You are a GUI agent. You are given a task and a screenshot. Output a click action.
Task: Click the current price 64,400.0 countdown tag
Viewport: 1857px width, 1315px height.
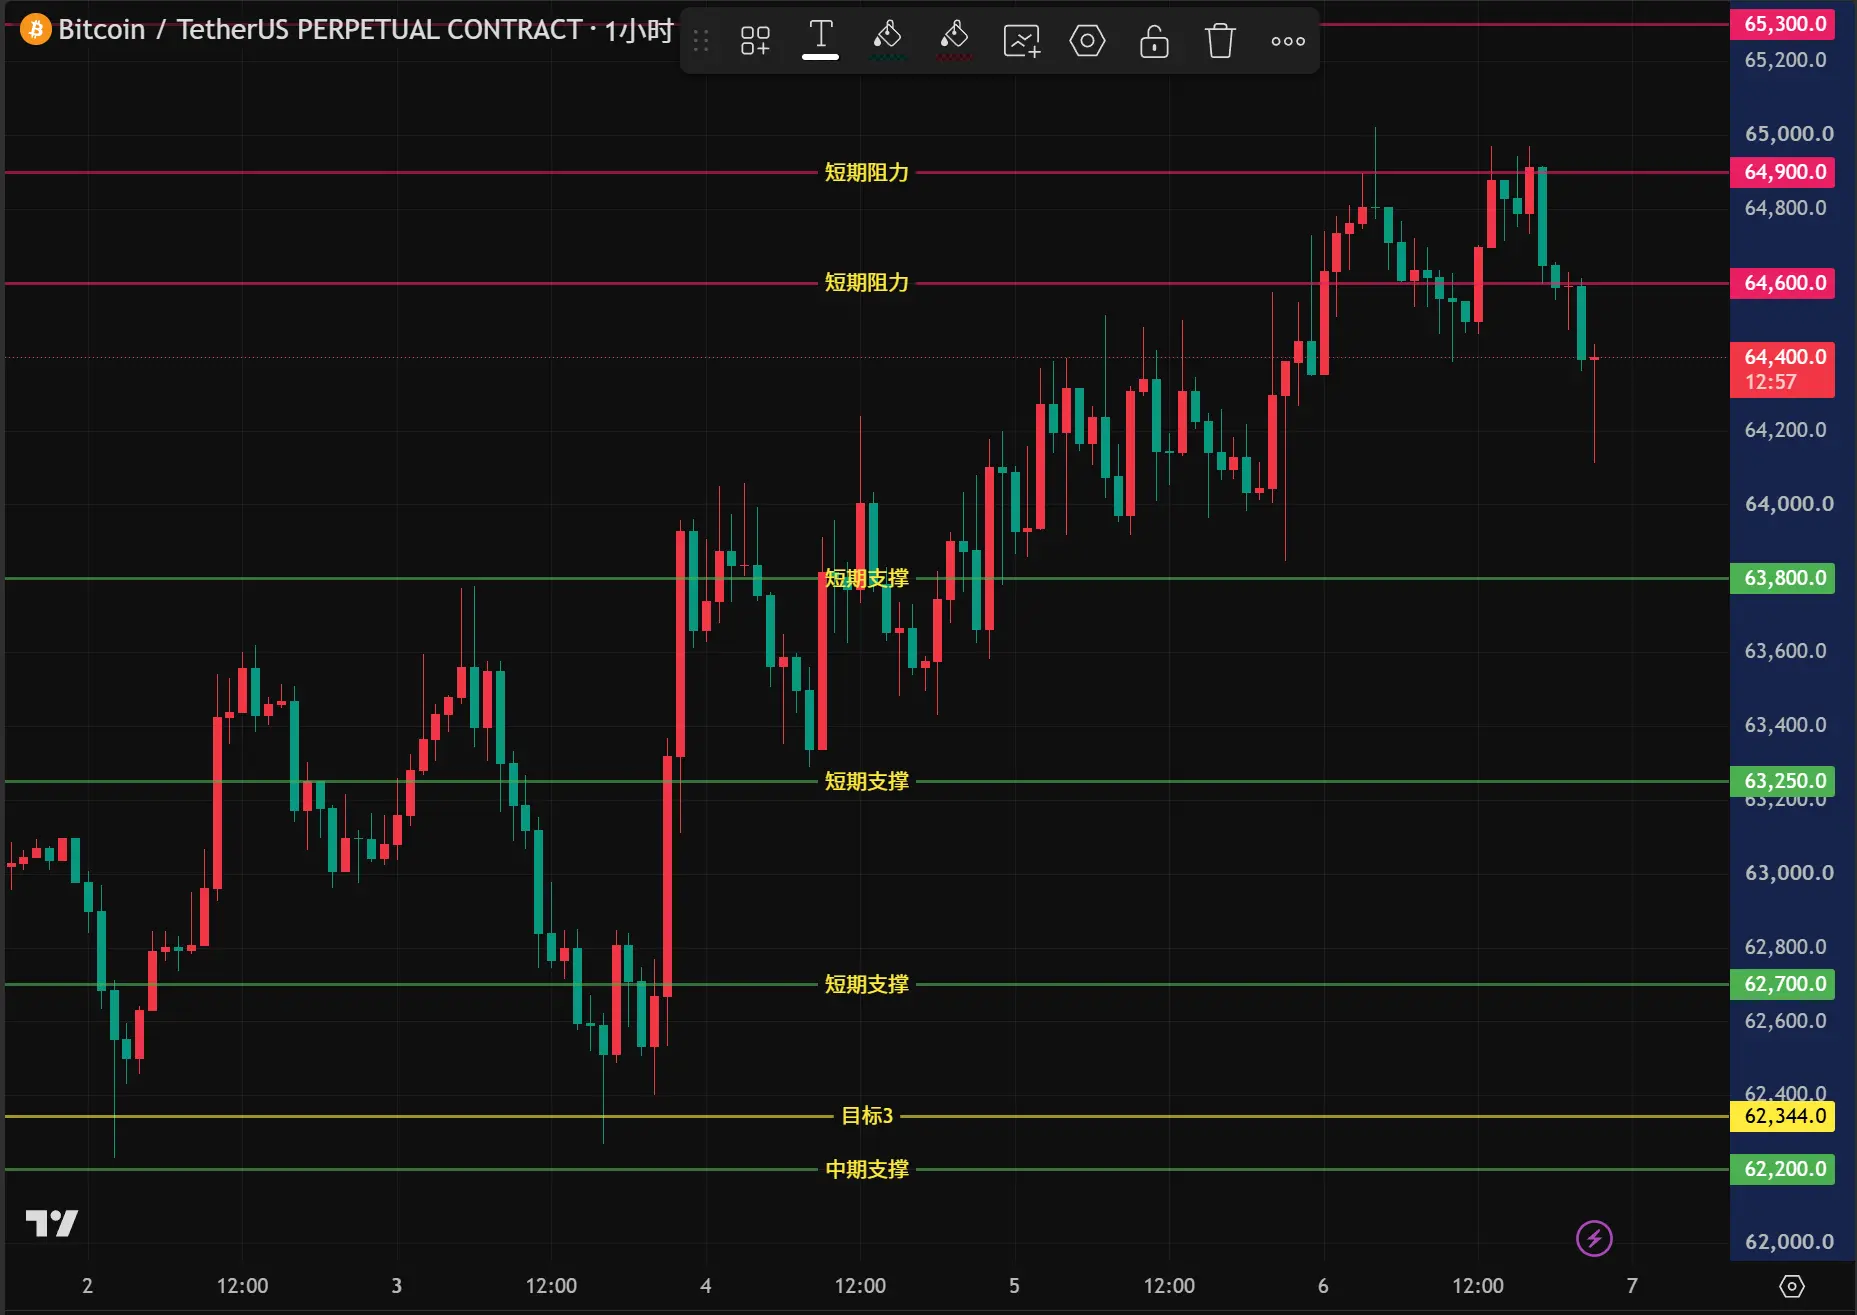coord(1783,369)
